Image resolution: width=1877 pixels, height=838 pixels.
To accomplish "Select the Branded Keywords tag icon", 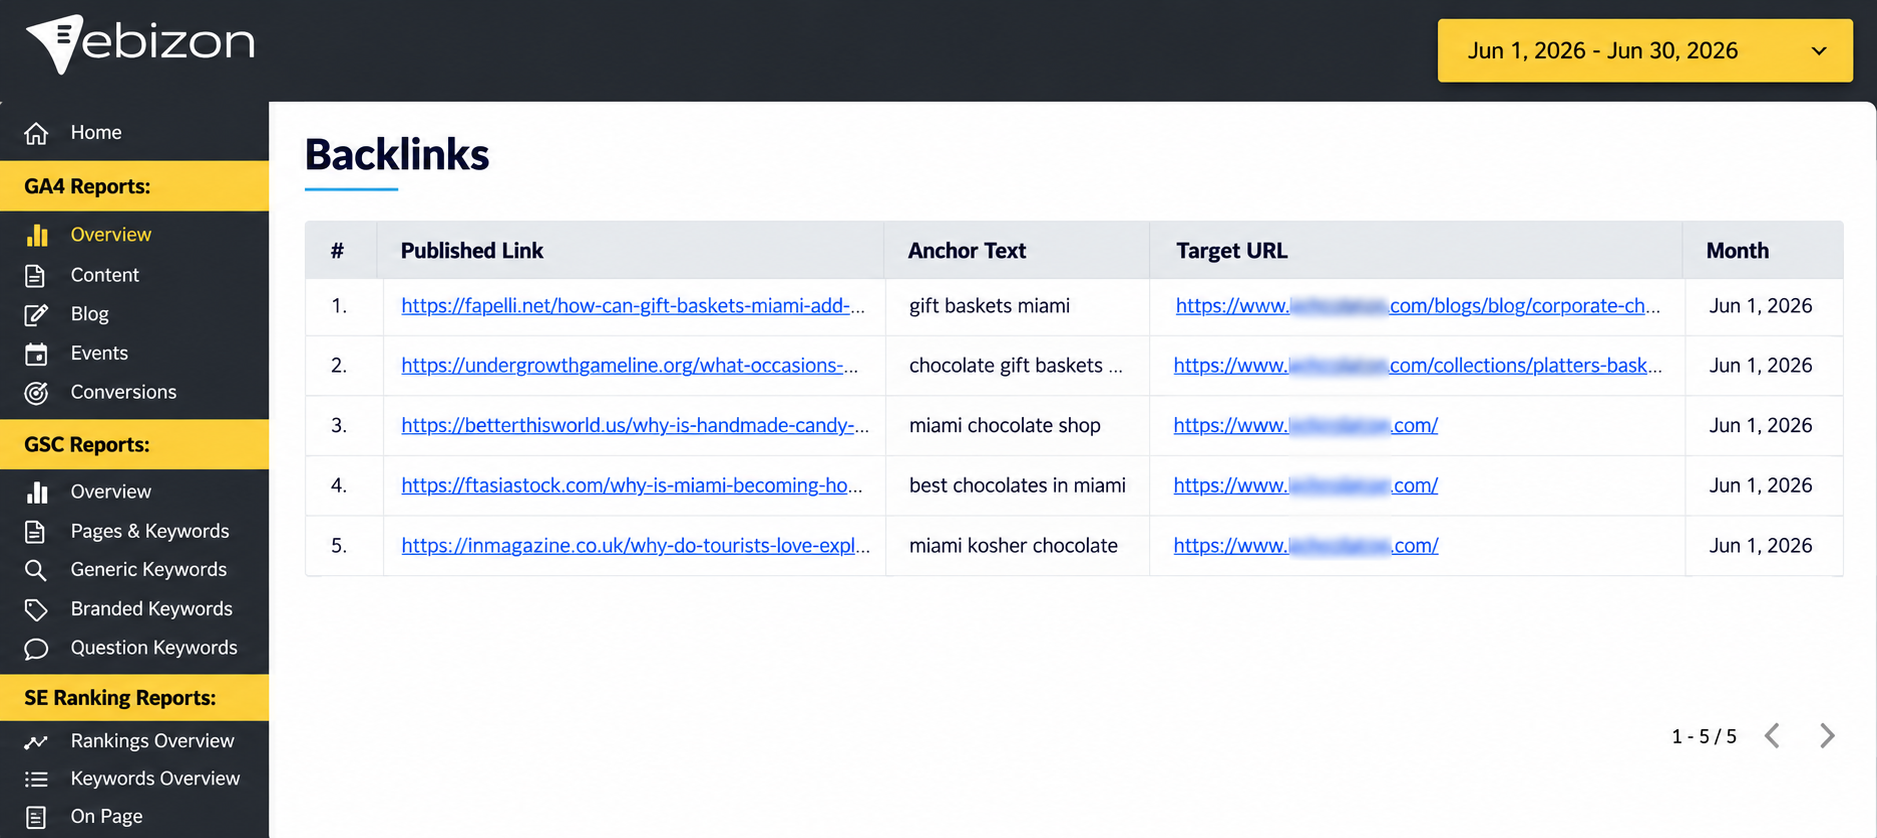I will point(36,609).
